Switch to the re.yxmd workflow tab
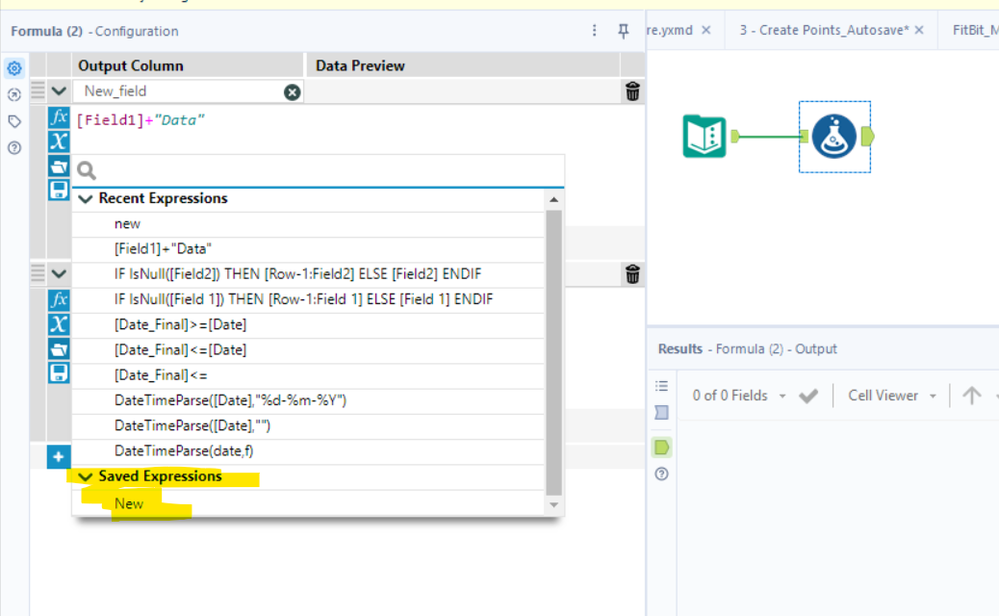The width and height of the screenshot is (999, 616). tap(670, 30)
